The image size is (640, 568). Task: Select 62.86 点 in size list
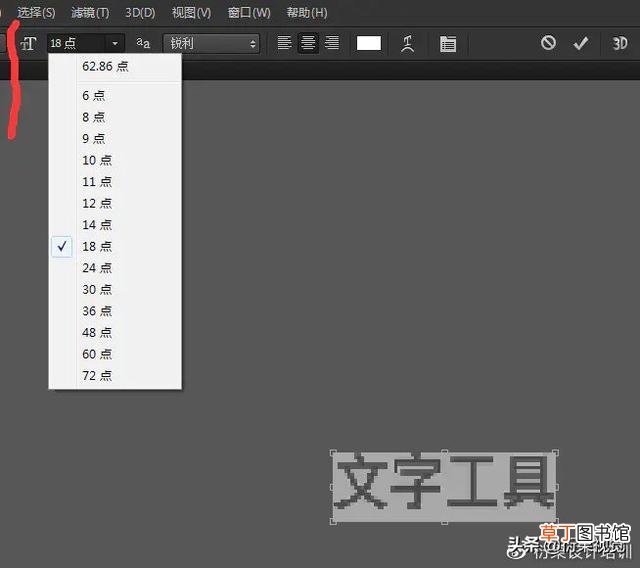[x=115, y=66]
